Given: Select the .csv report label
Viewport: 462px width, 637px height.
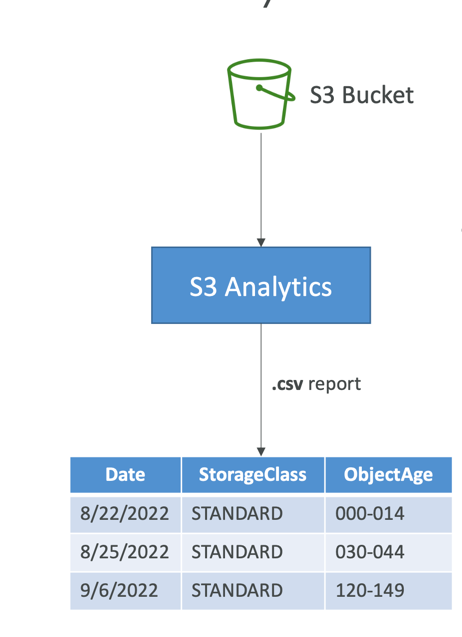Looking at the screenshot, I should [x=316, y=384].
